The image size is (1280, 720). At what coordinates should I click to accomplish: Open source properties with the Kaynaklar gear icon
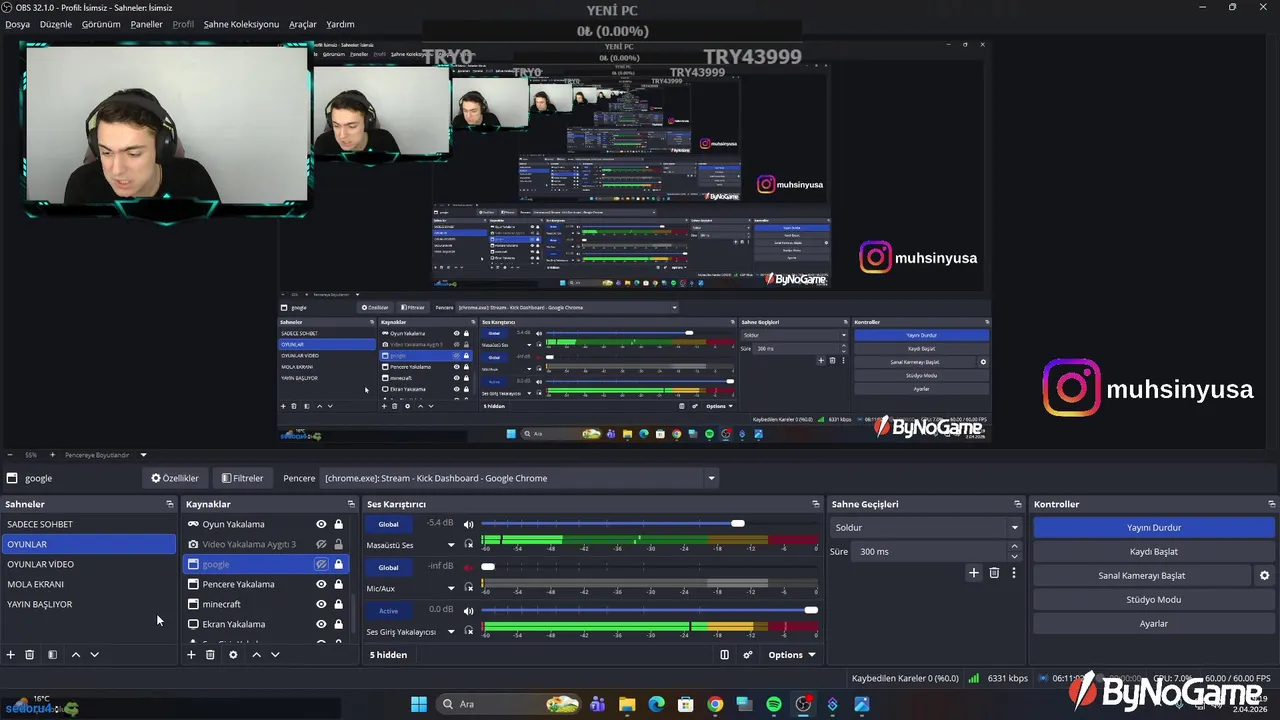[x=233, y=655]
